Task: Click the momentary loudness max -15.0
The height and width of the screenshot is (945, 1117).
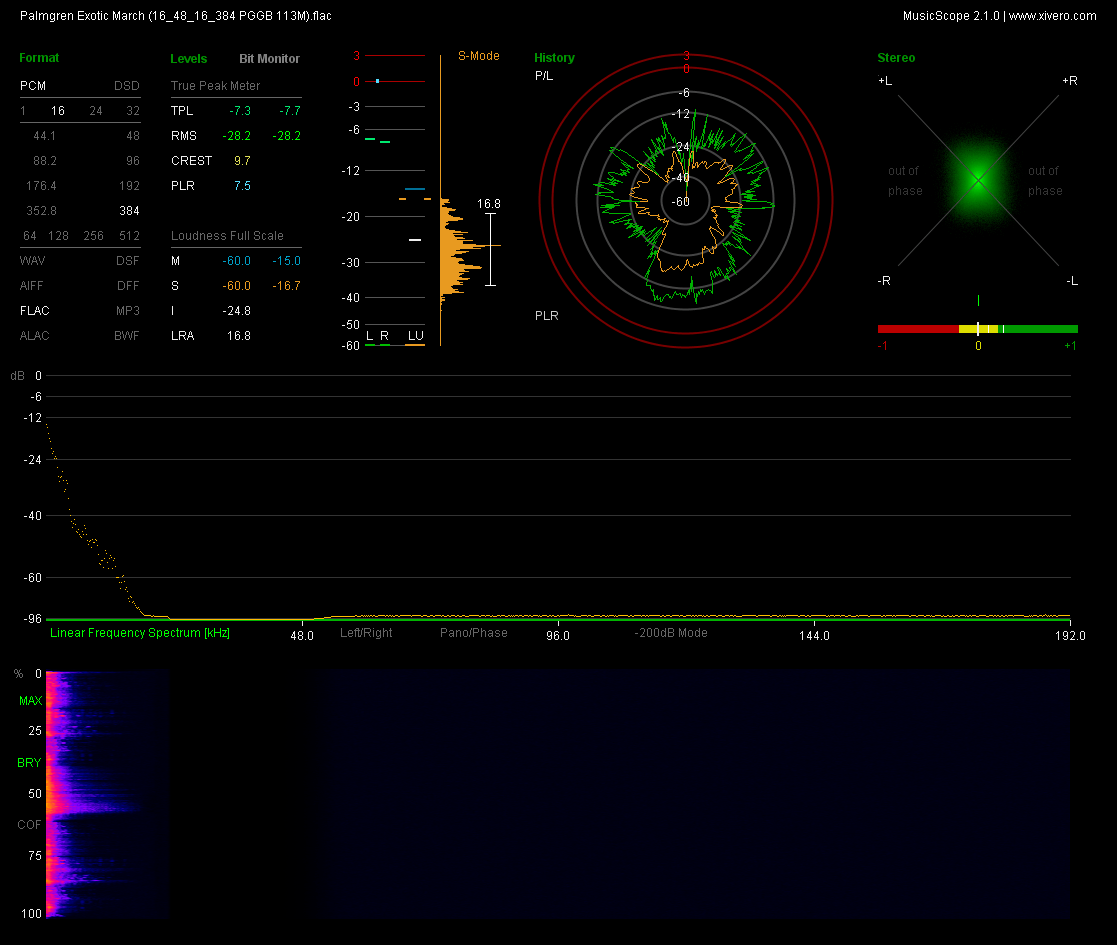Action: (286, 261)
